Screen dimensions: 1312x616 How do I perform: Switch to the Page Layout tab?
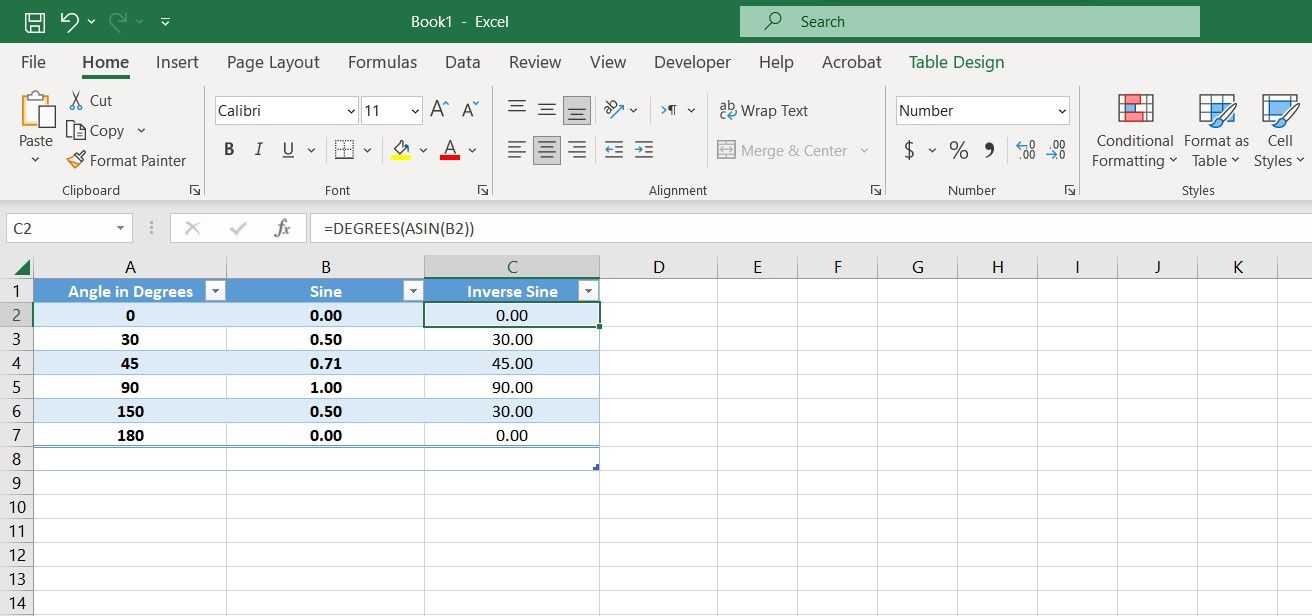point(273,62)
